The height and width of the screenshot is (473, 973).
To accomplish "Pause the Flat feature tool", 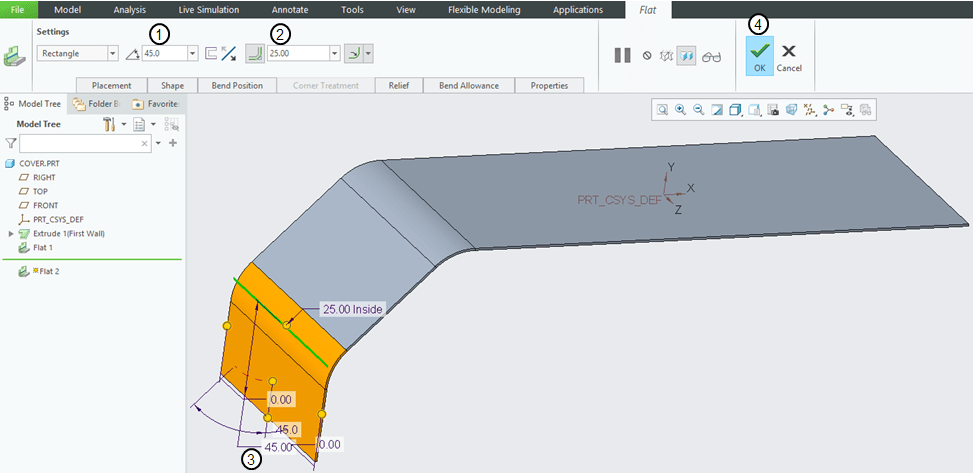I will (x=622, y=56).
